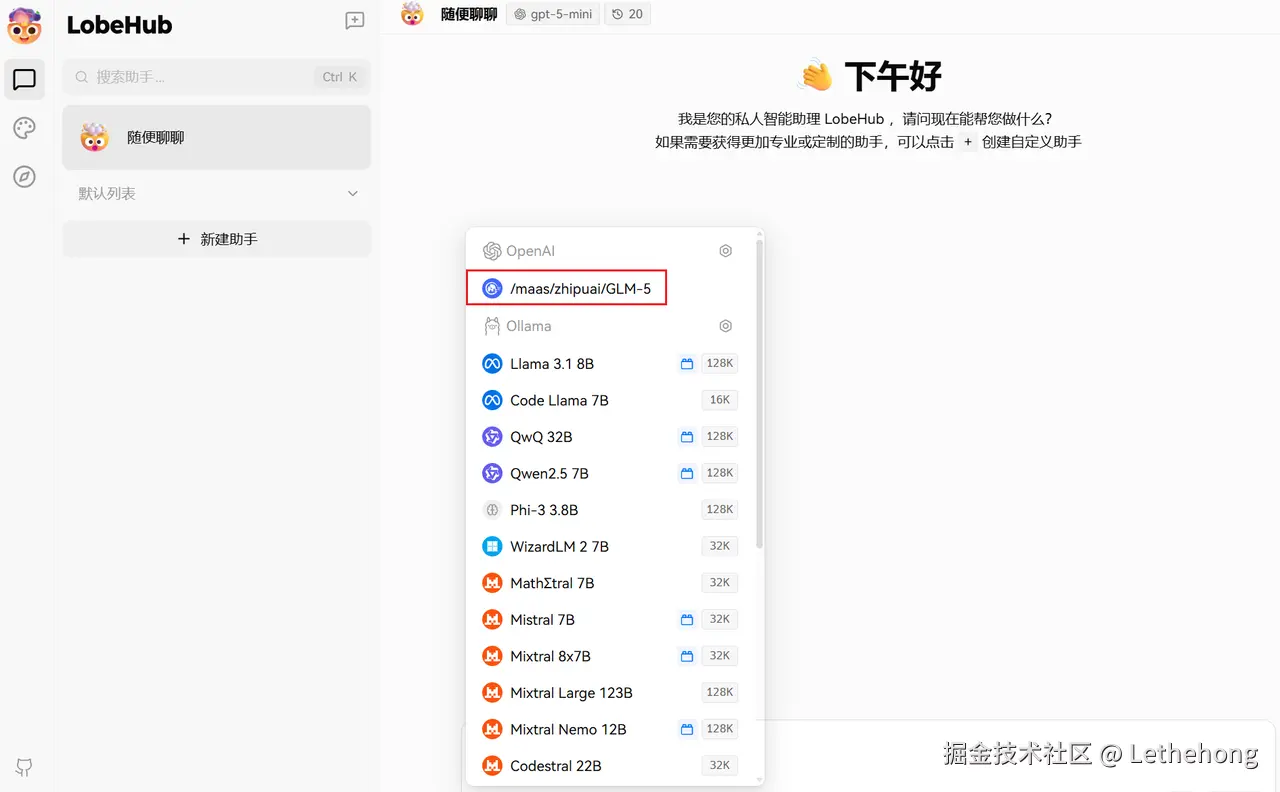Open OpenAI provider settings gear
This screenshot has height=792, width=1280.
coord(726,251)
